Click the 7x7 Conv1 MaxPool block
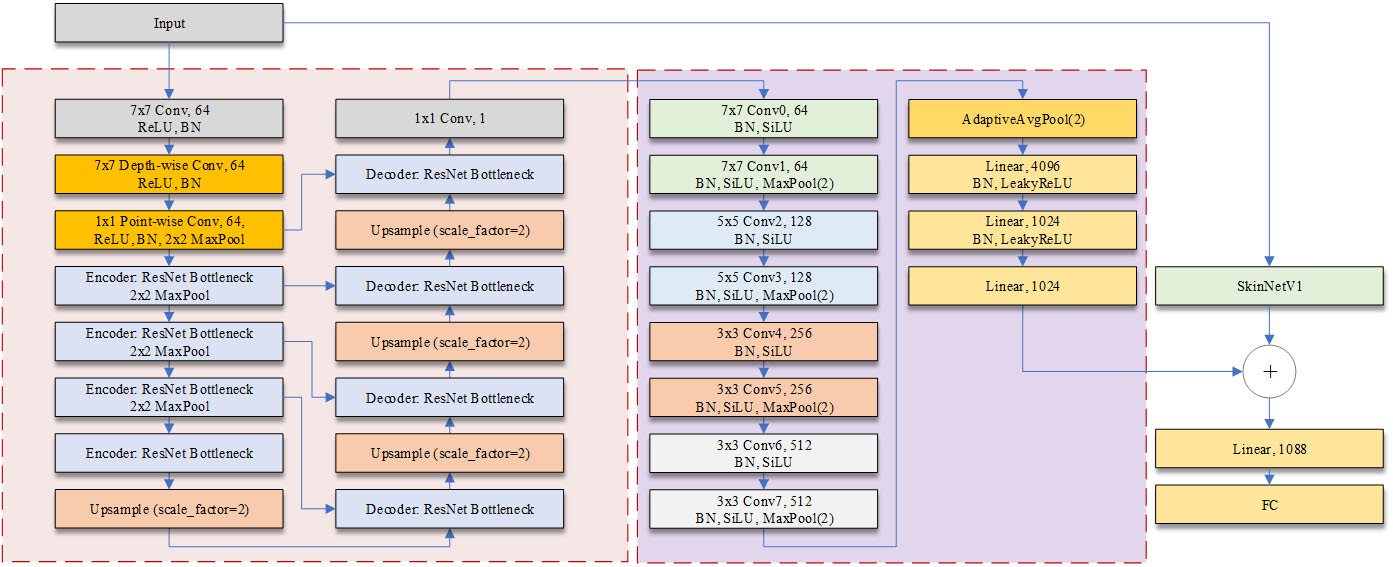The height and width of the screenshot is (567, 1393). 764,174
